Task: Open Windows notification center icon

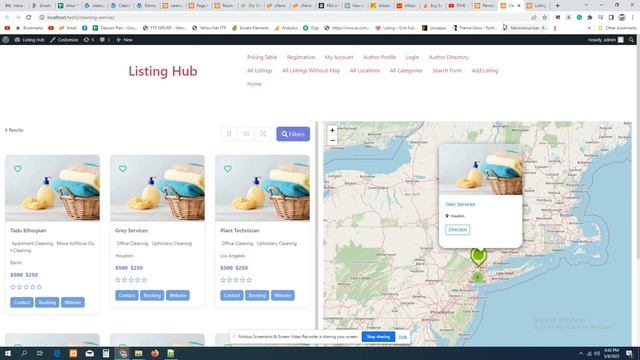Action: coord(630,353)
